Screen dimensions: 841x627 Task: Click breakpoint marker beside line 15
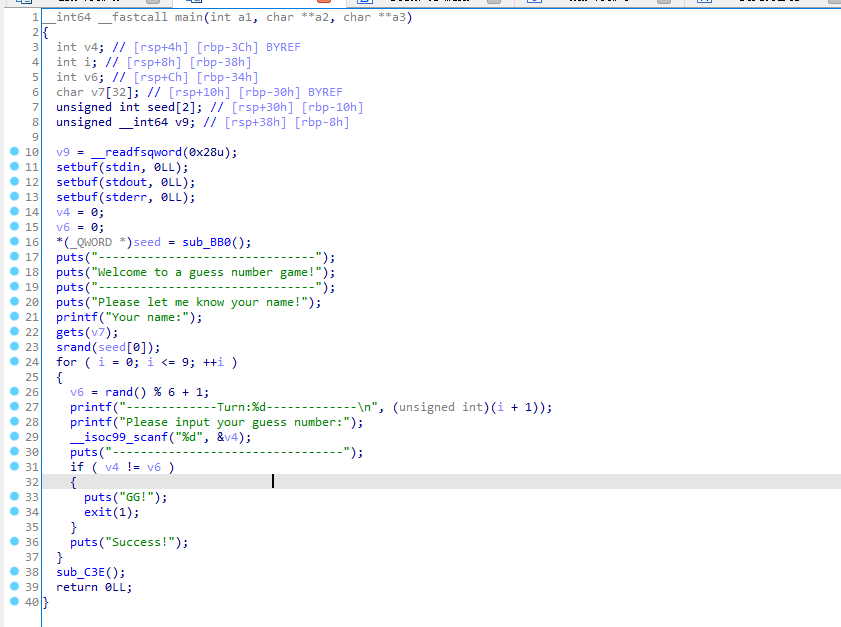[x=14, y=227]
